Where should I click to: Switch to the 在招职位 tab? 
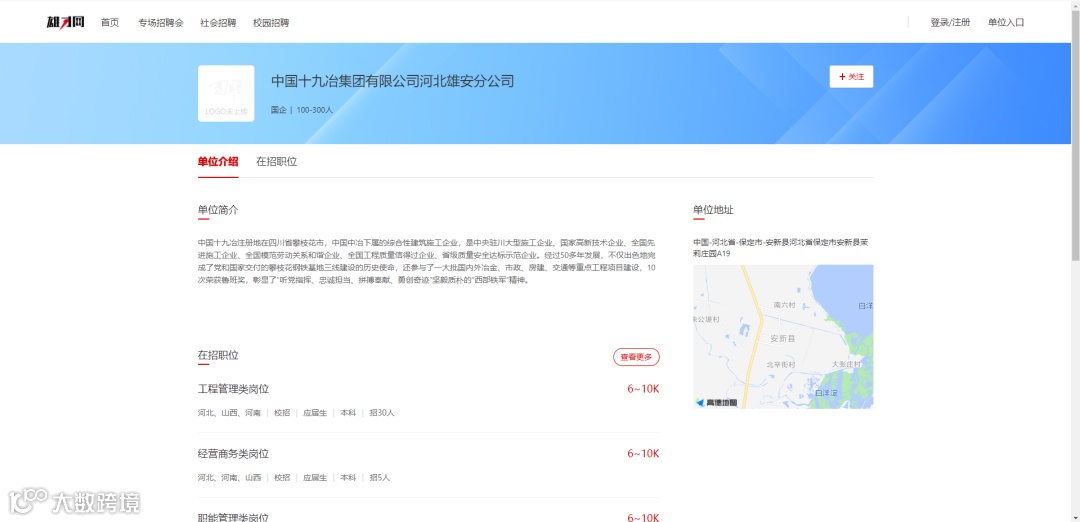point(277,162)
